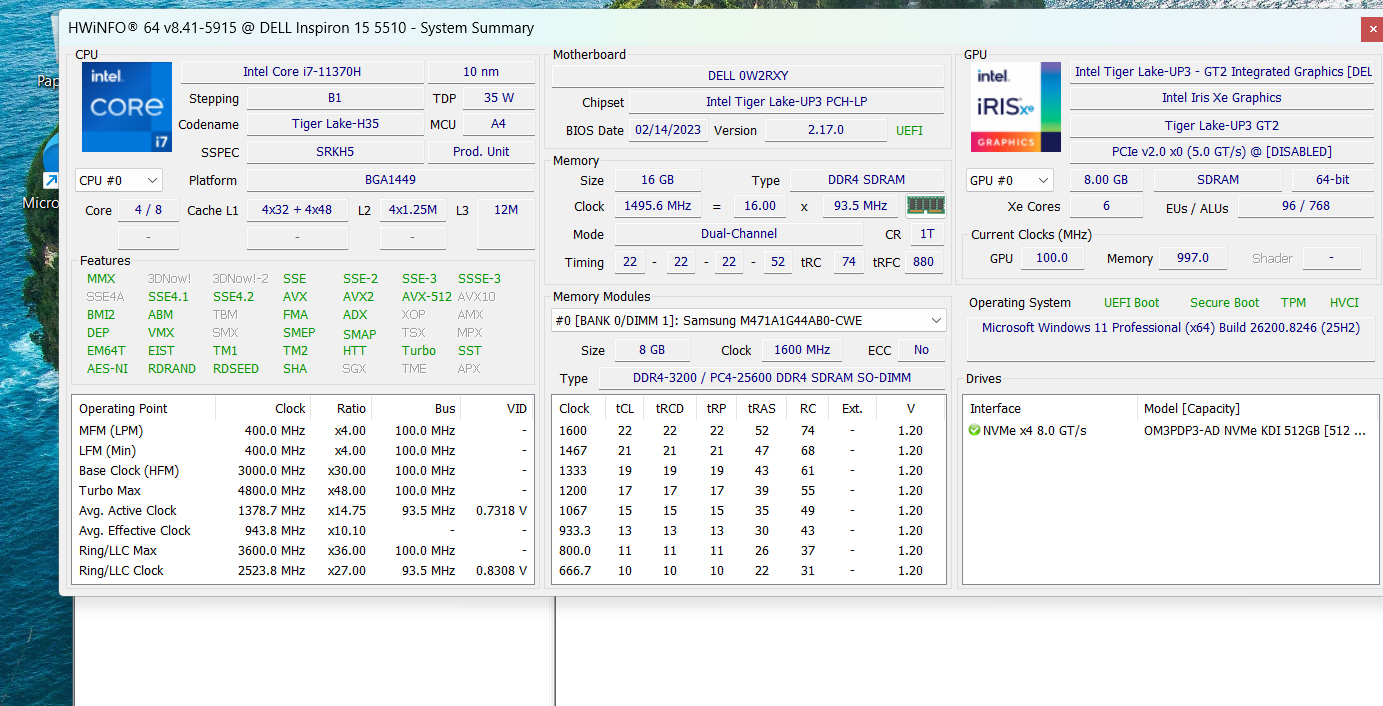Click the BIOS Version 2.17.0 value
Screen dimensions: 1383x706
point(825,130)
